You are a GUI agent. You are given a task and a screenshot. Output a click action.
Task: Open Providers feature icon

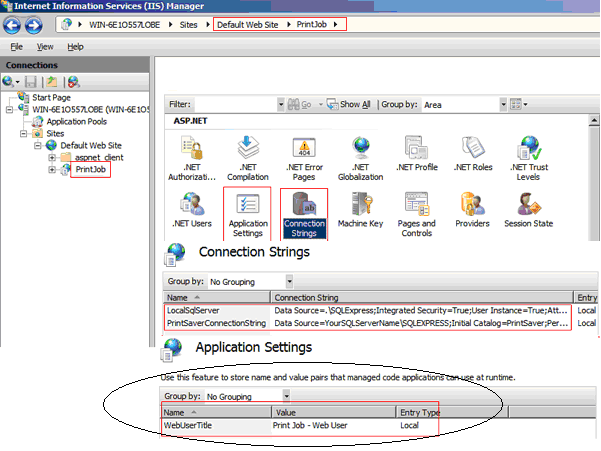[x=472, y=210]
